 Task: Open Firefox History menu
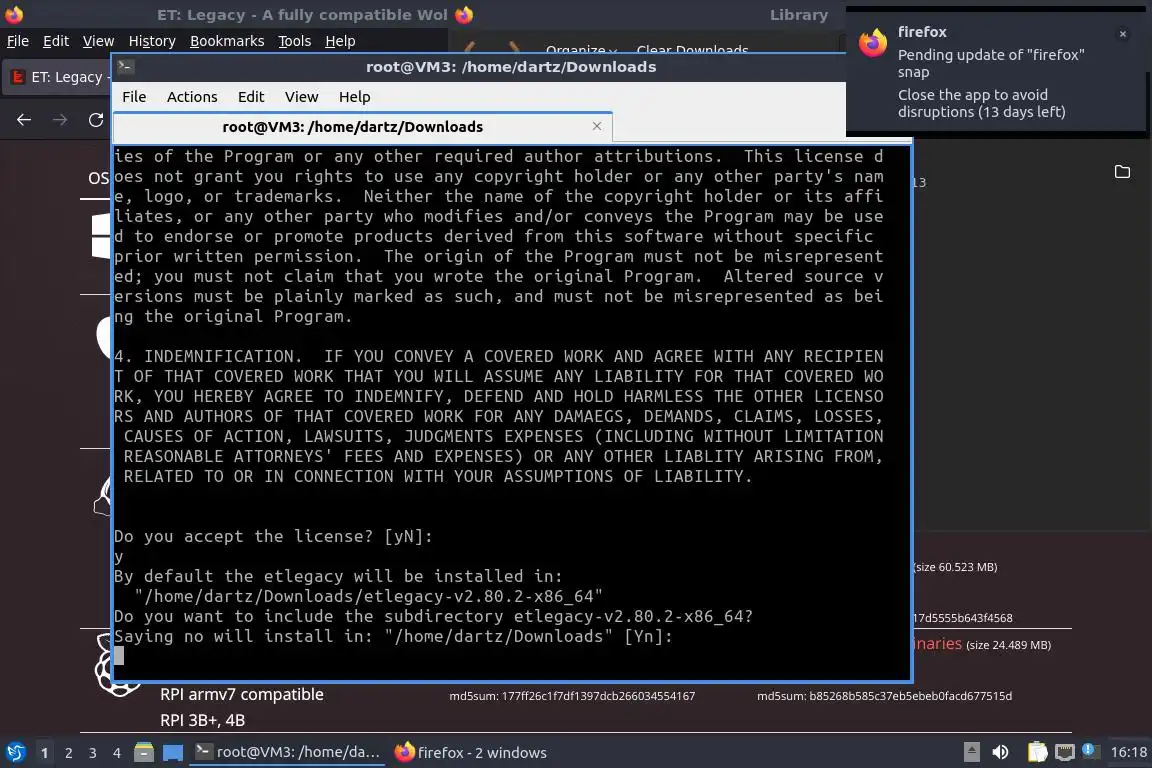[152, 41]
